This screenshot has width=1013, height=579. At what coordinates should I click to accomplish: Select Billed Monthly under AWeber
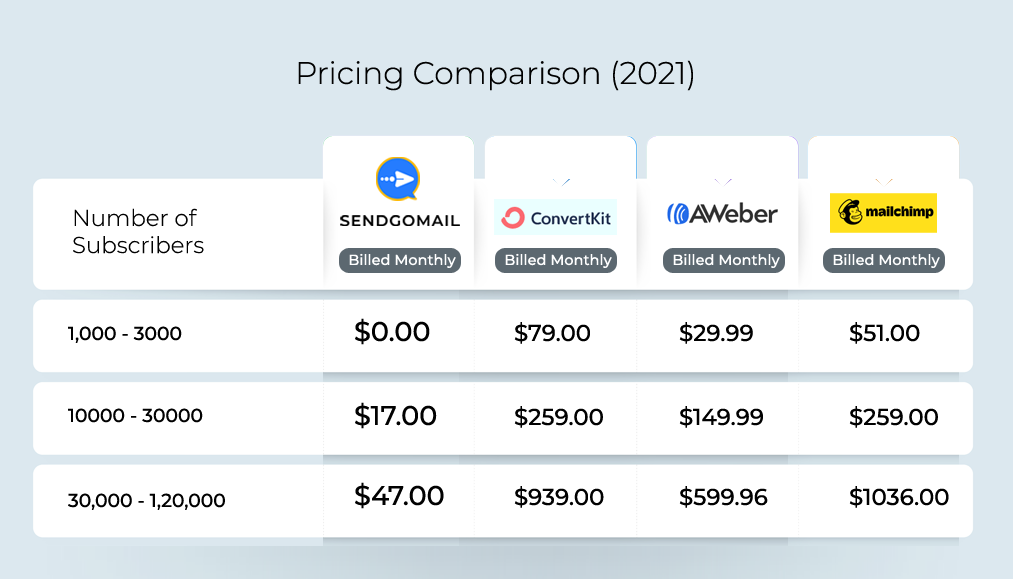click(724, 260)
